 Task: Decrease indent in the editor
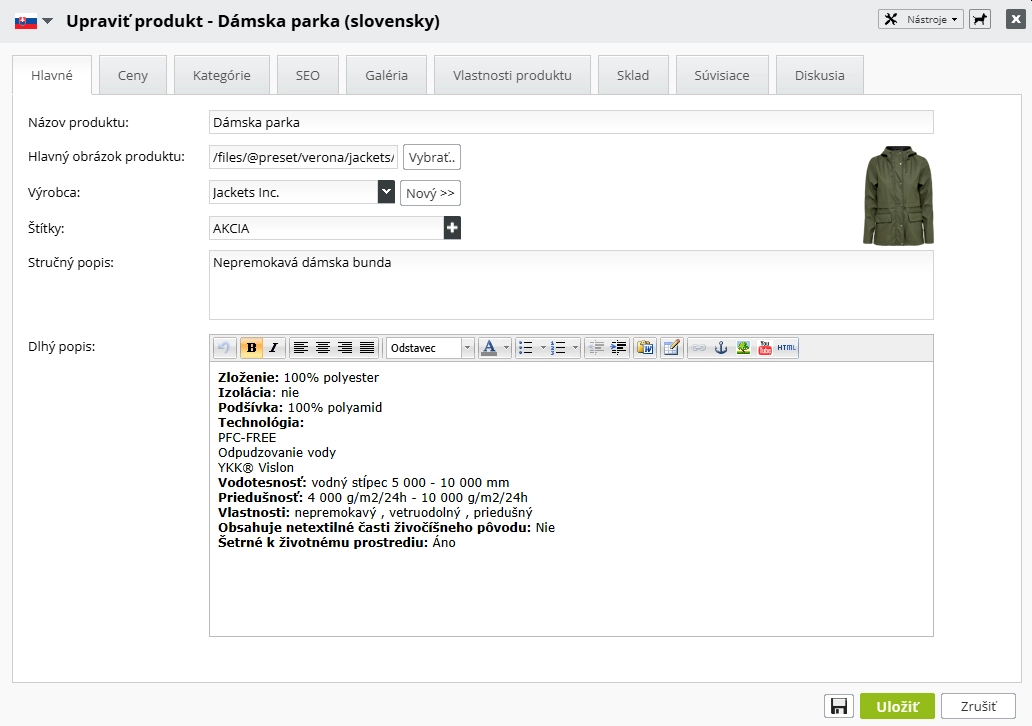point(596,348)
